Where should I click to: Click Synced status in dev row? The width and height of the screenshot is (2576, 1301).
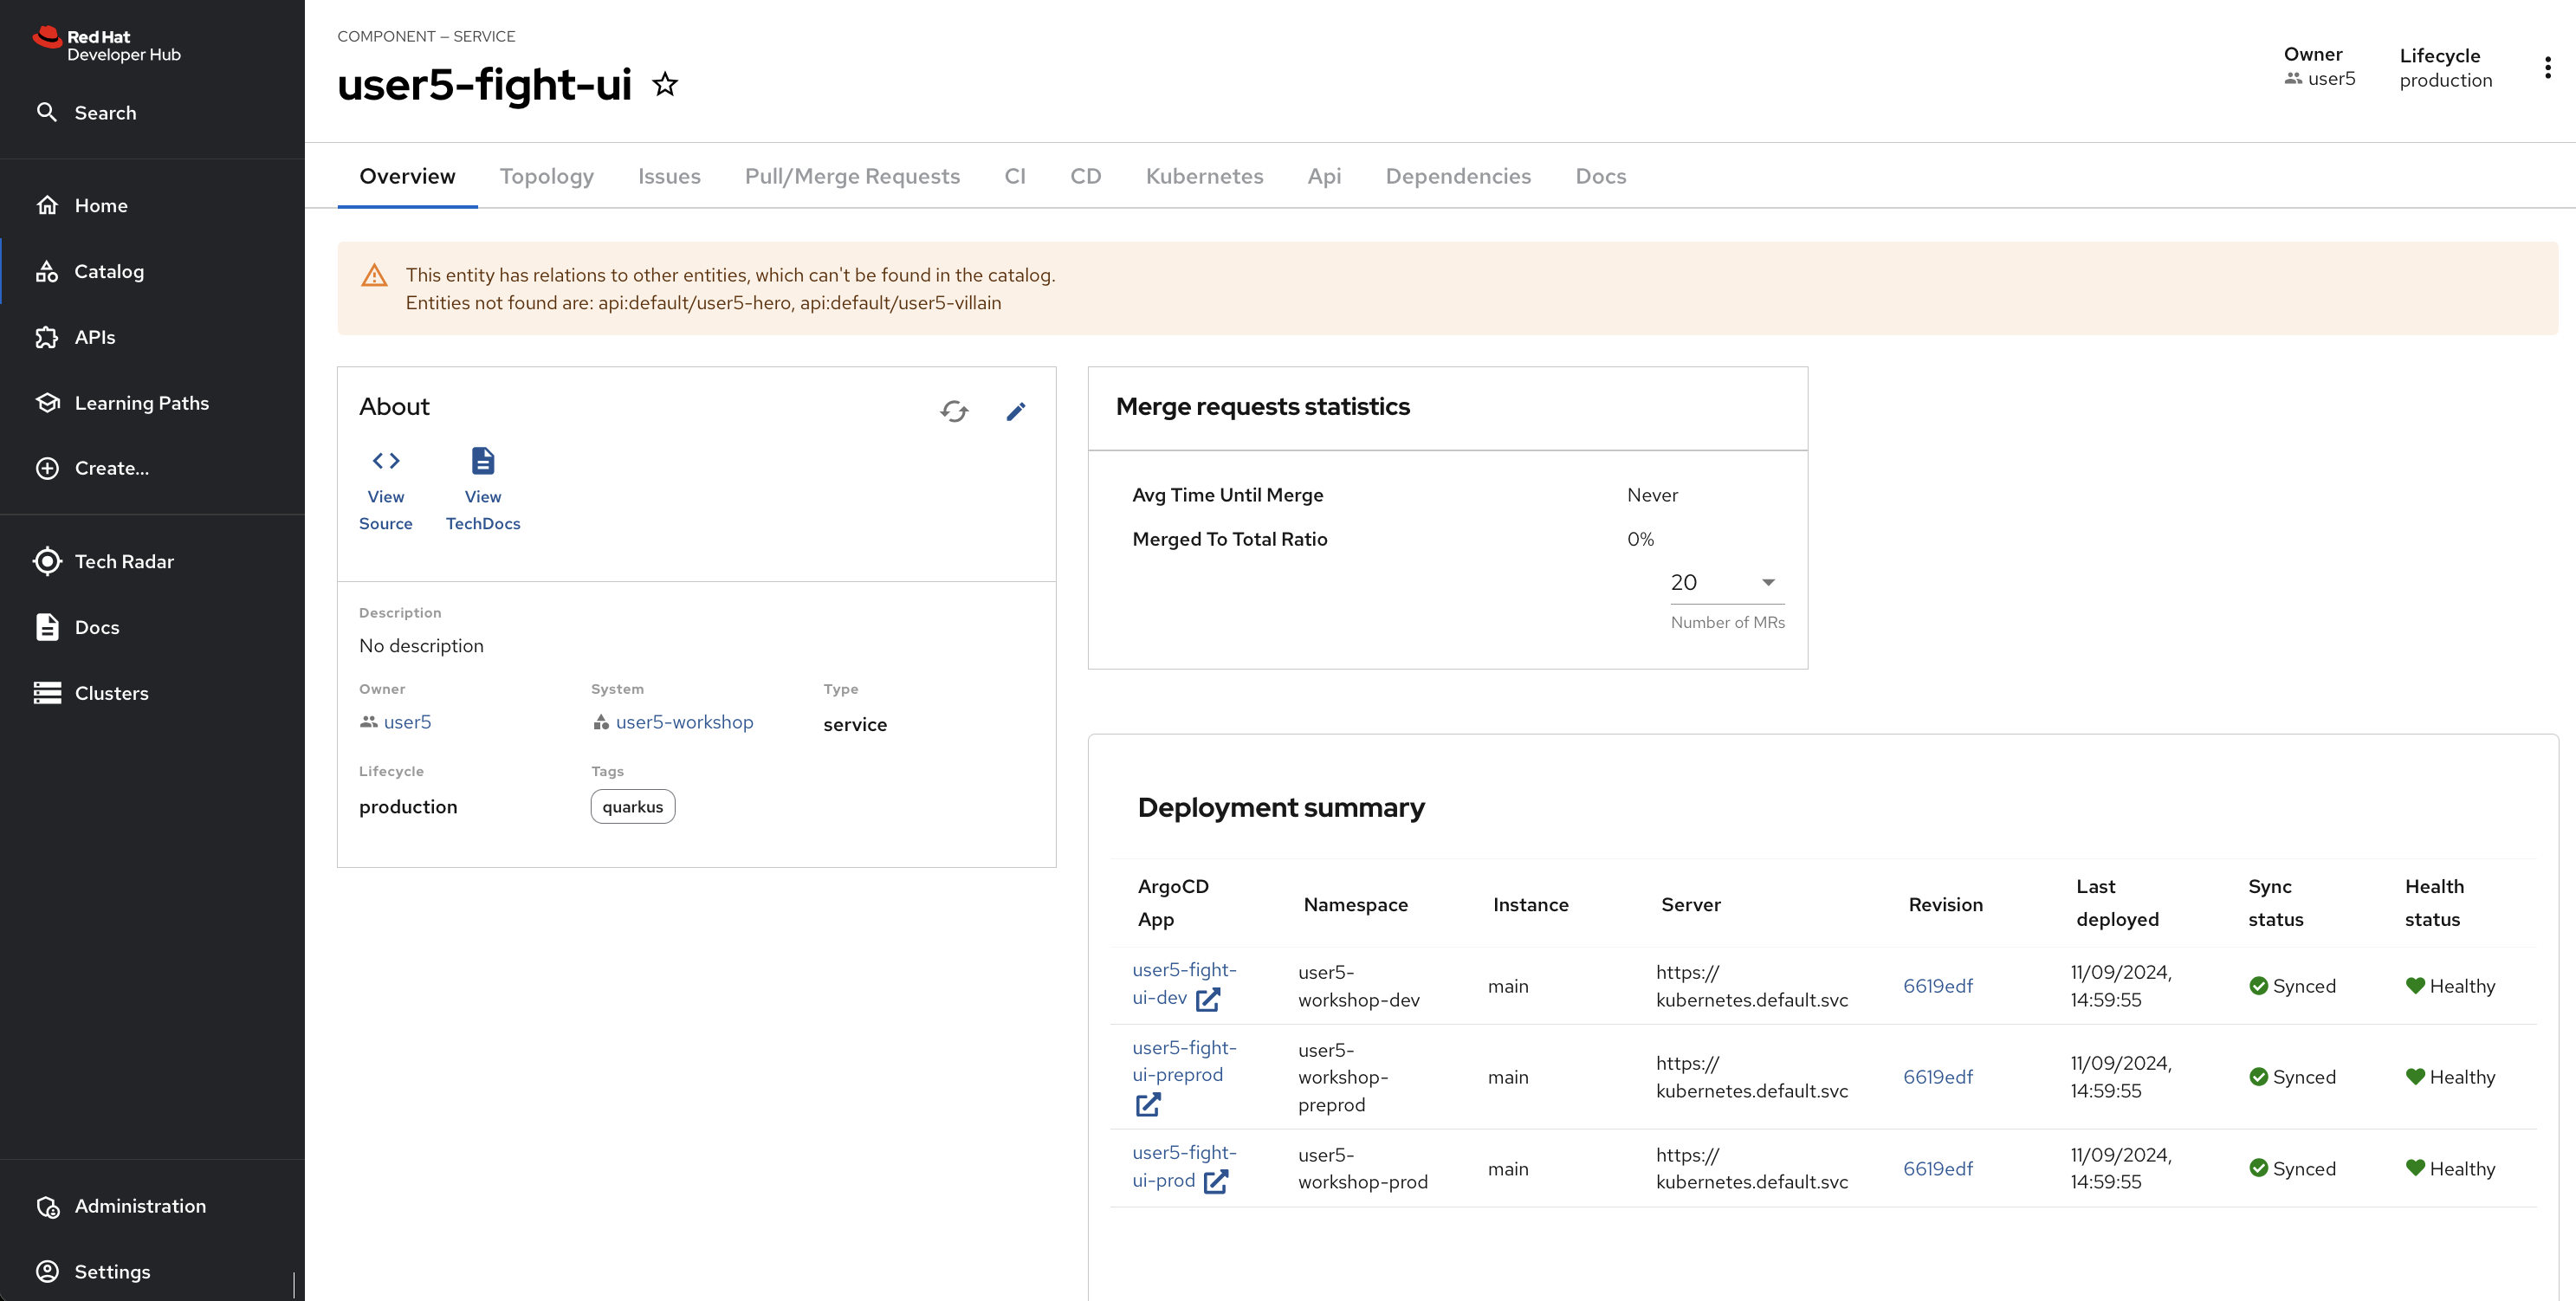tap(2292, 986)
